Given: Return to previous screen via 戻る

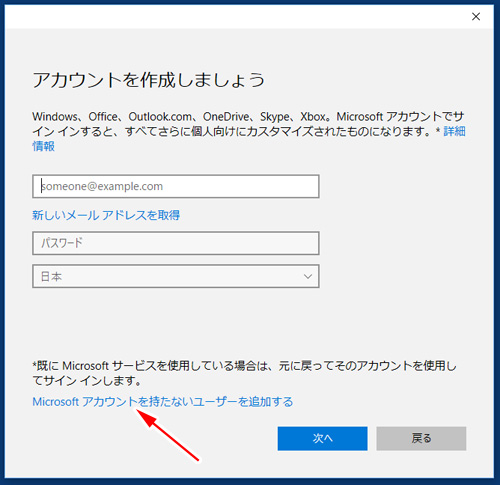Looking at the screenshot, I should coord(421,438).
